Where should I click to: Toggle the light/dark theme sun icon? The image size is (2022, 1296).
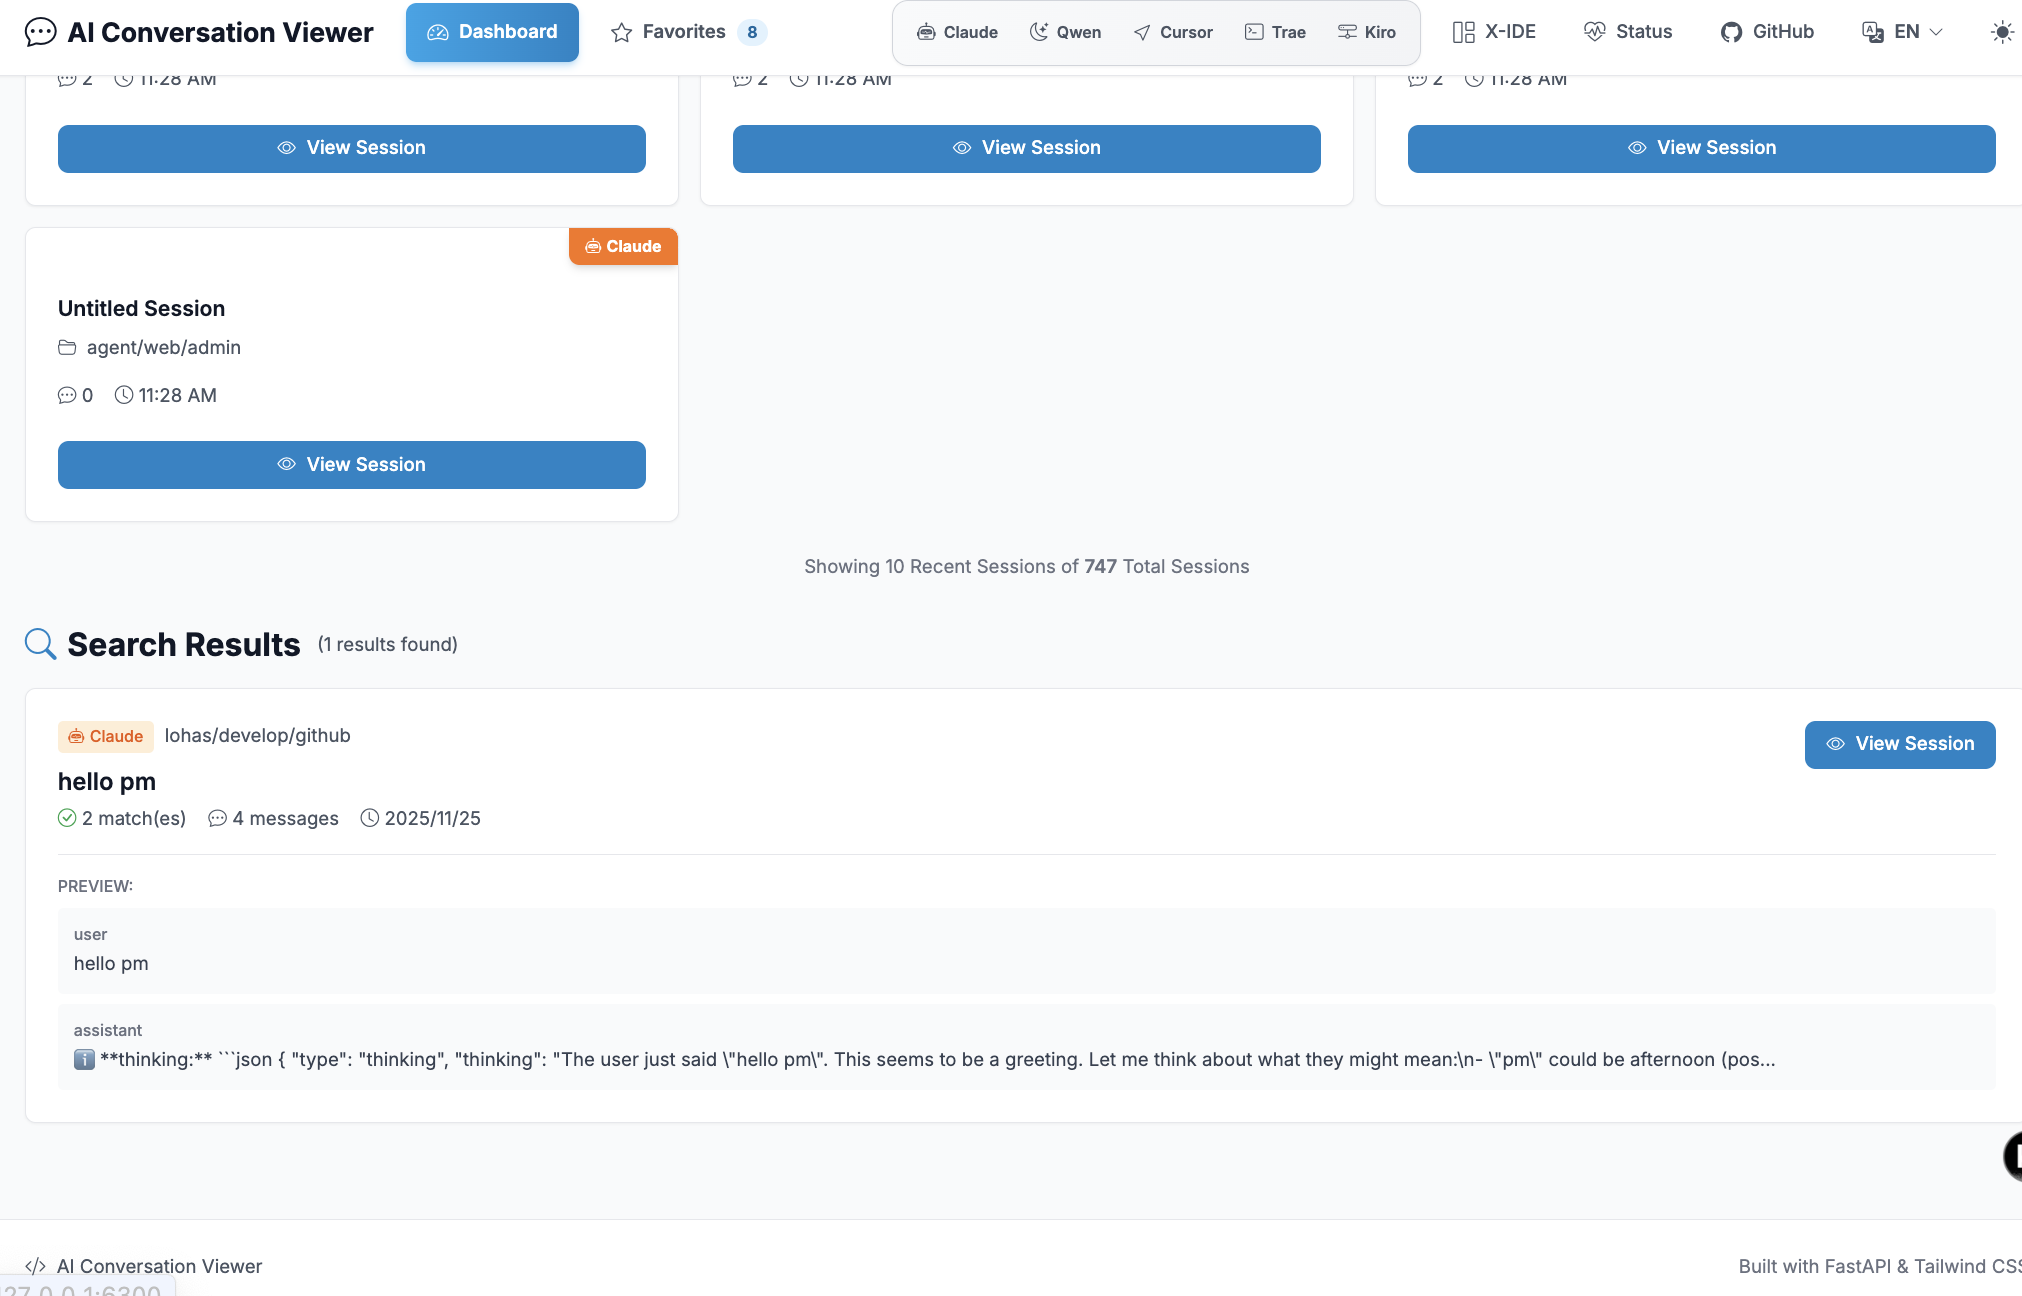click(2002, 32)
